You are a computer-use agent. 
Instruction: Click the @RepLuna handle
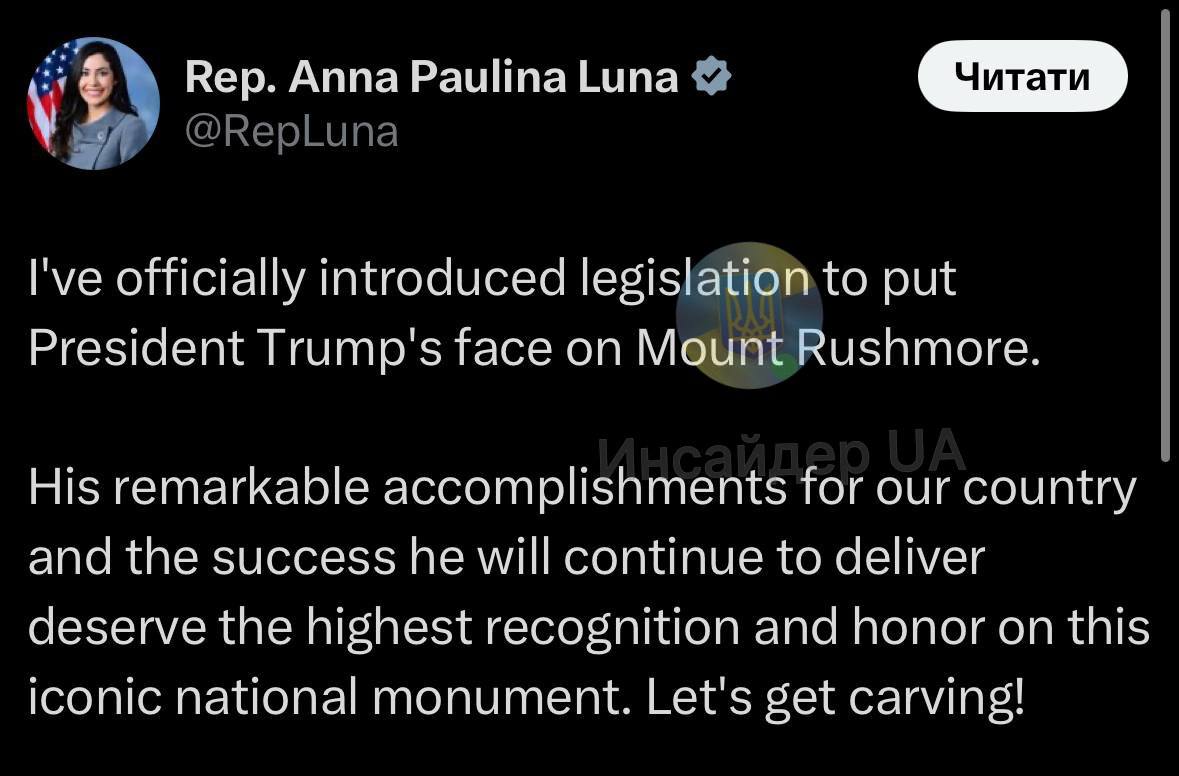point(292,131)
